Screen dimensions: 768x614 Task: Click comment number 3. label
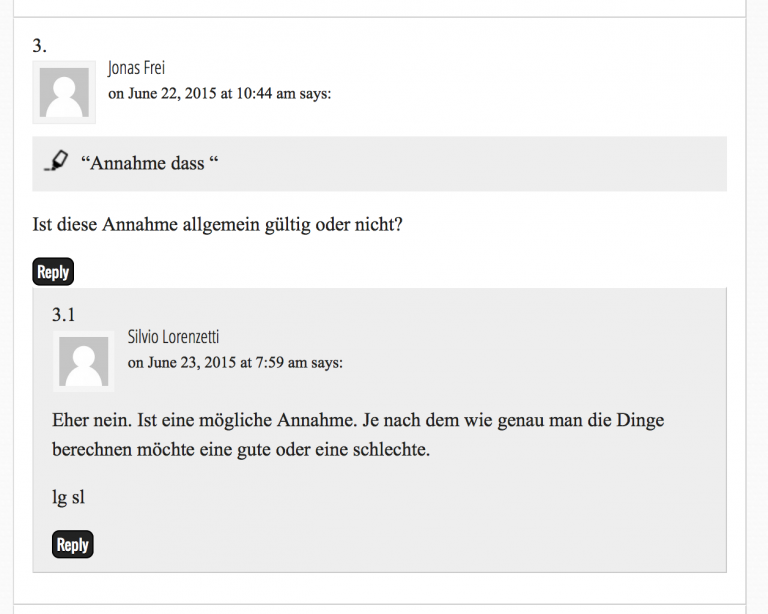coord(40,46)
